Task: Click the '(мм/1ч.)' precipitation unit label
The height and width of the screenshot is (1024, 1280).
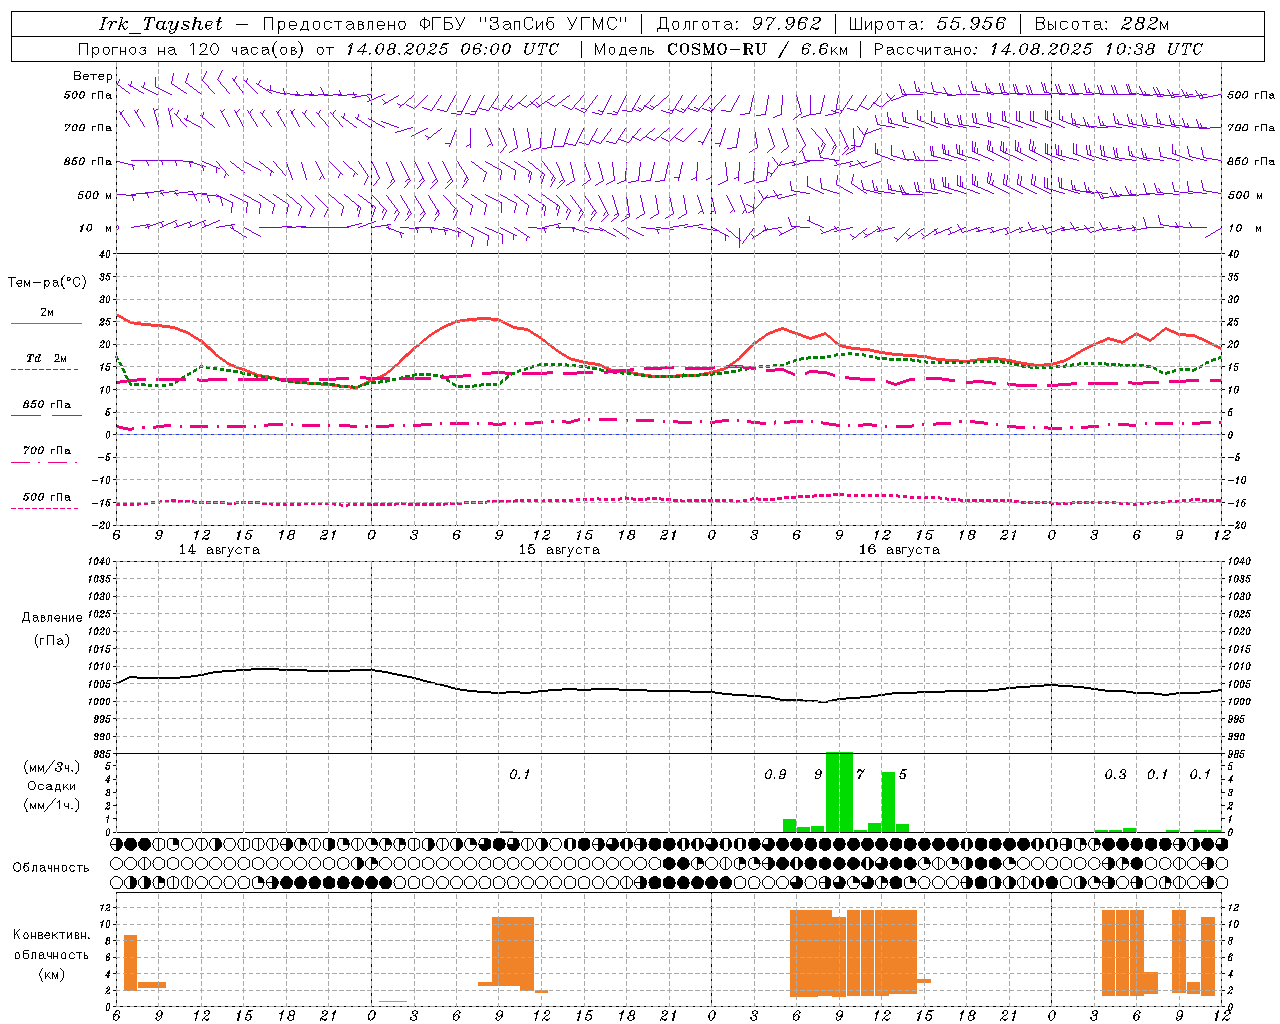Action: (x=52, y=804)
